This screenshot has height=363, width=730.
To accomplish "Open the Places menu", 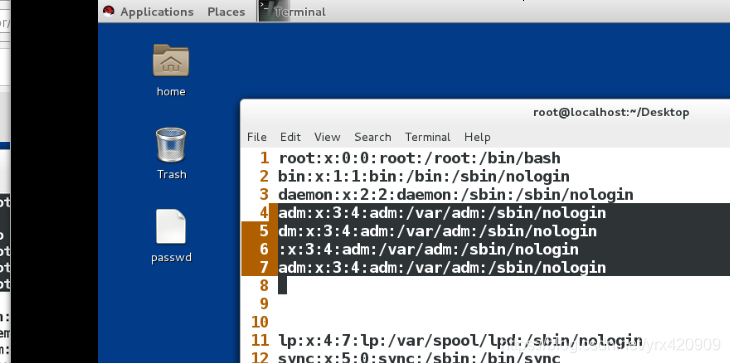I will point(226,12).
